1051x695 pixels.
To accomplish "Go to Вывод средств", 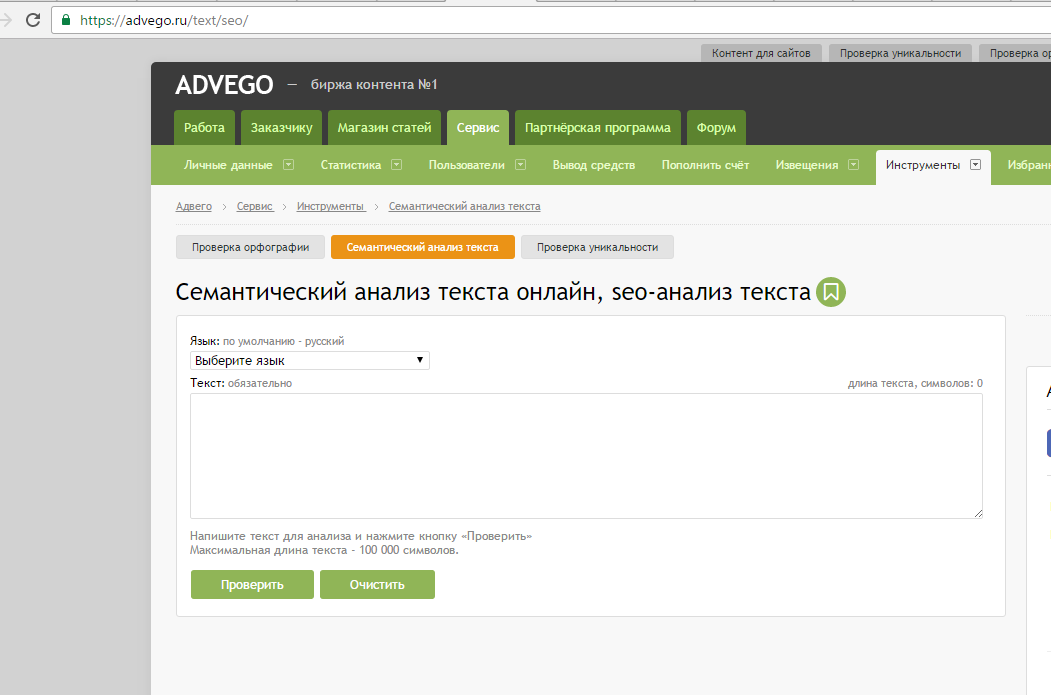I will [594, 165].
